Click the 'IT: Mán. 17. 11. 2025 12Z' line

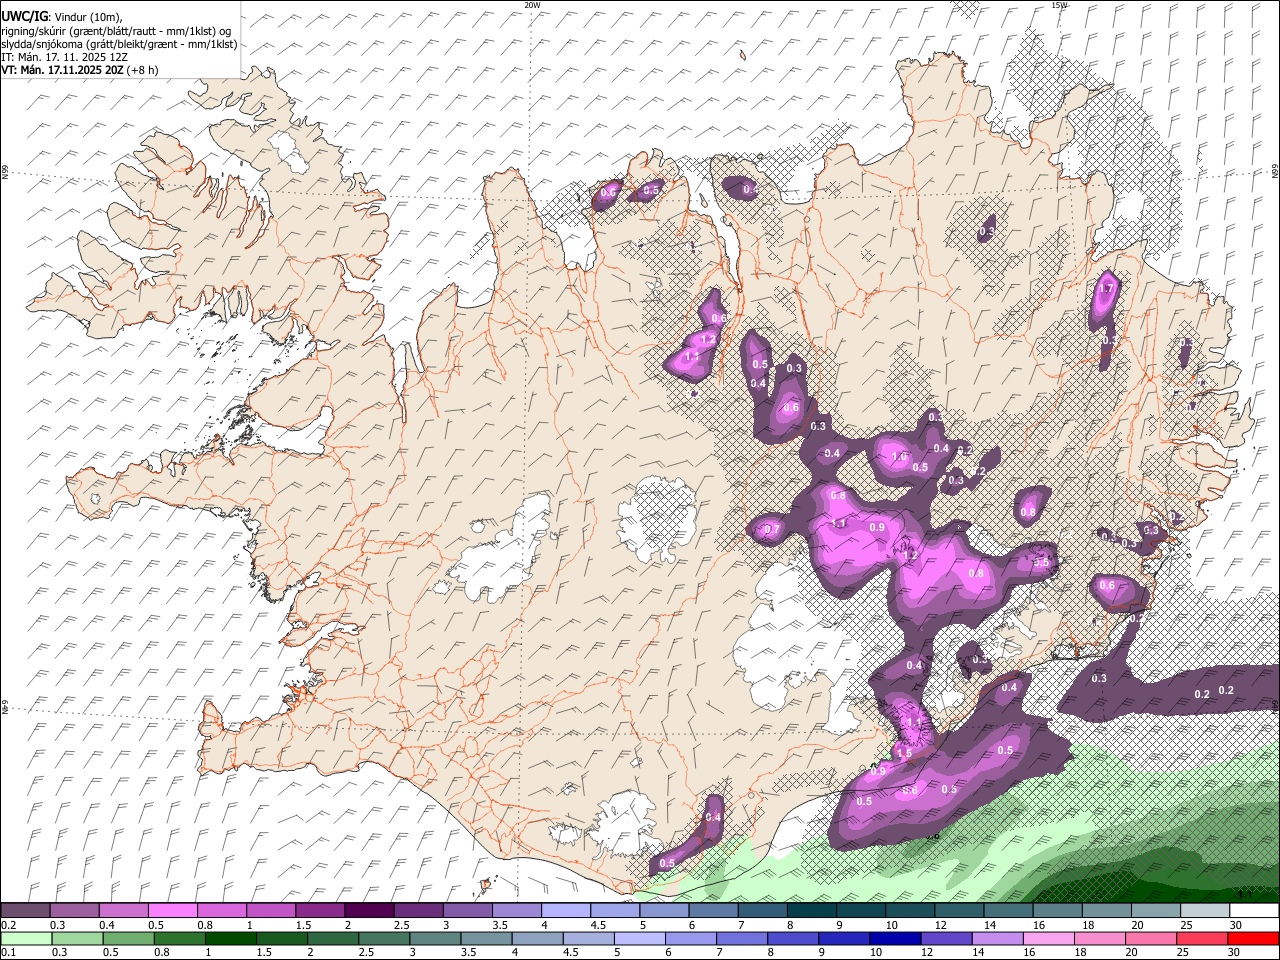tap(64, 57)
